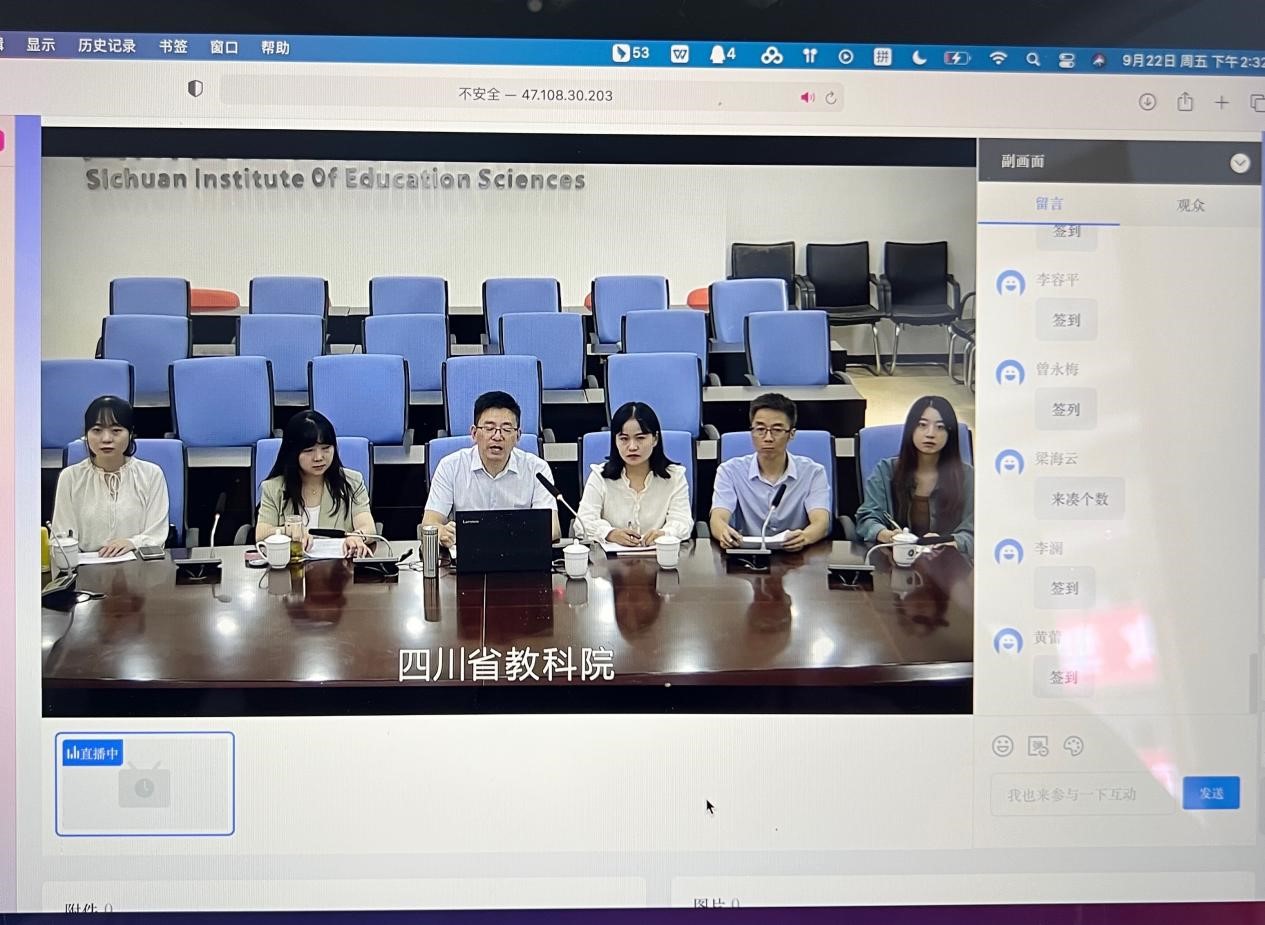Open Spotlight search magnifier icon
The width and height of the screenshot is (1265, 925).
(x=1033, y=59)
